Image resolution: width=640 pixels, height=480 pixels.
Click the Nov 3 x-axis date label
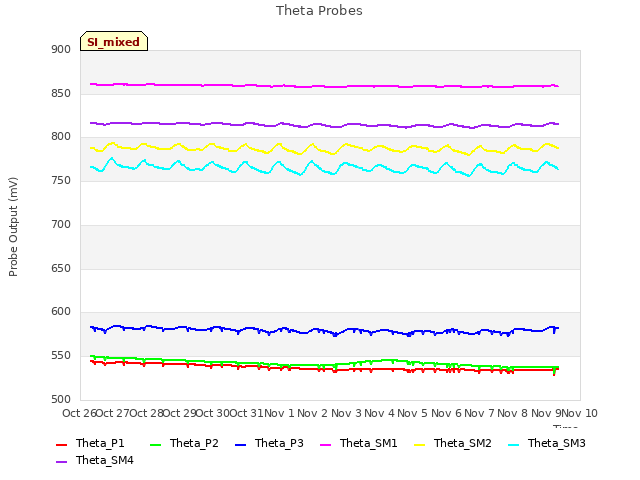(x=346, y=413)
